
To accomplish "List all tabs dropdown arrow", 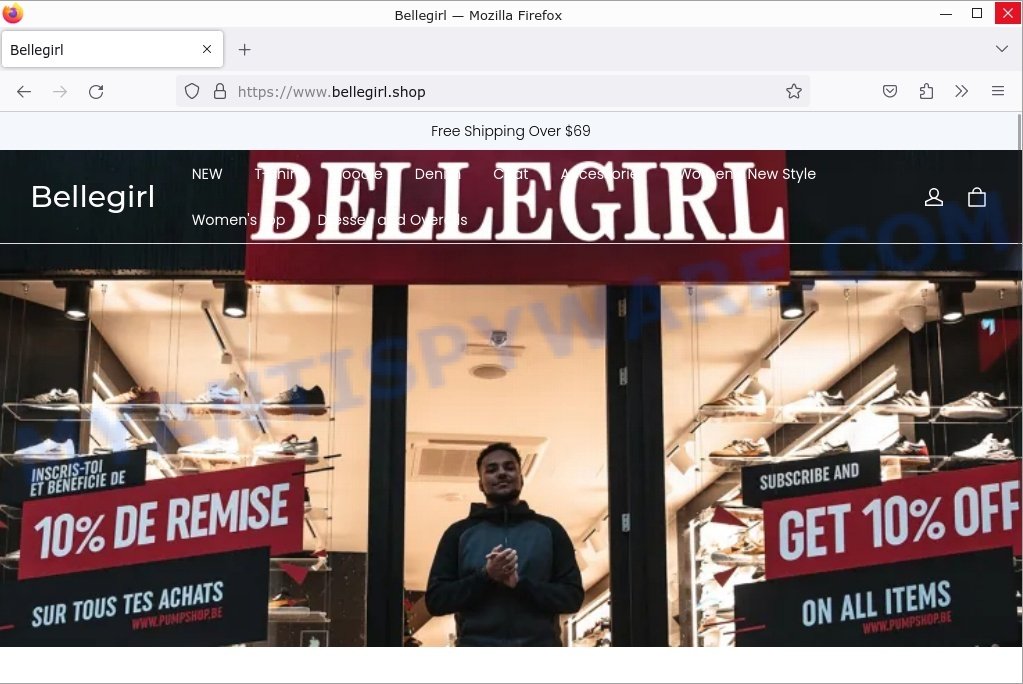I will [1001, 49].
